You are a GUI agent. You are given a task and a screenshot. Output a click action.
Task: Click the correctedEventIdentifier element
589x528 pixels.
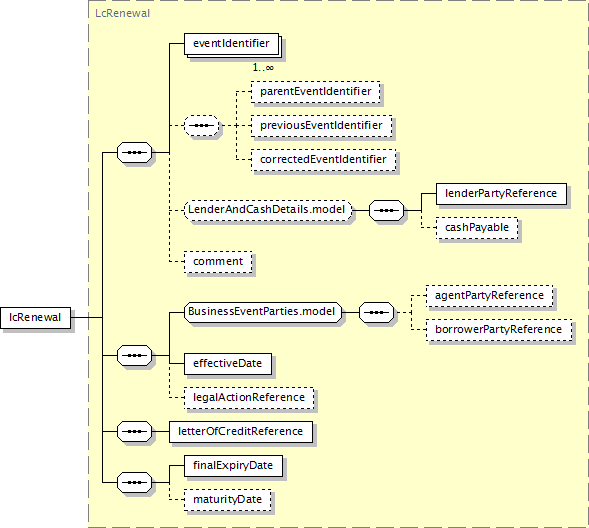323,160
